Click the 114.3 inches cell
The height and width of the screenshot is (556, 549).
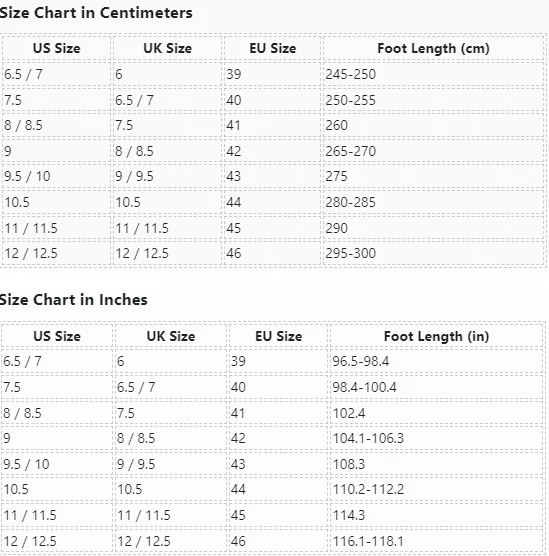(x=436, y=515)
